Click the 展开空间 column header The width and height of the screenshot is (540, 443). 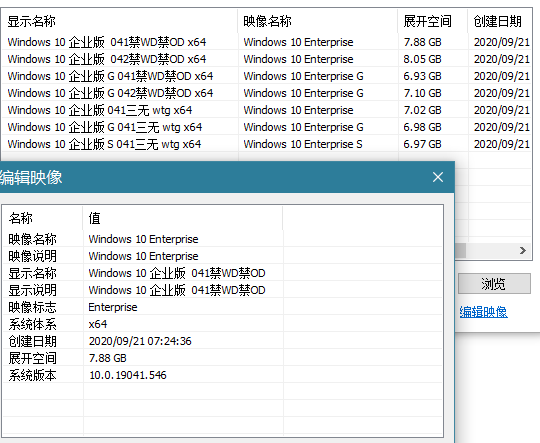pos(433,21)
